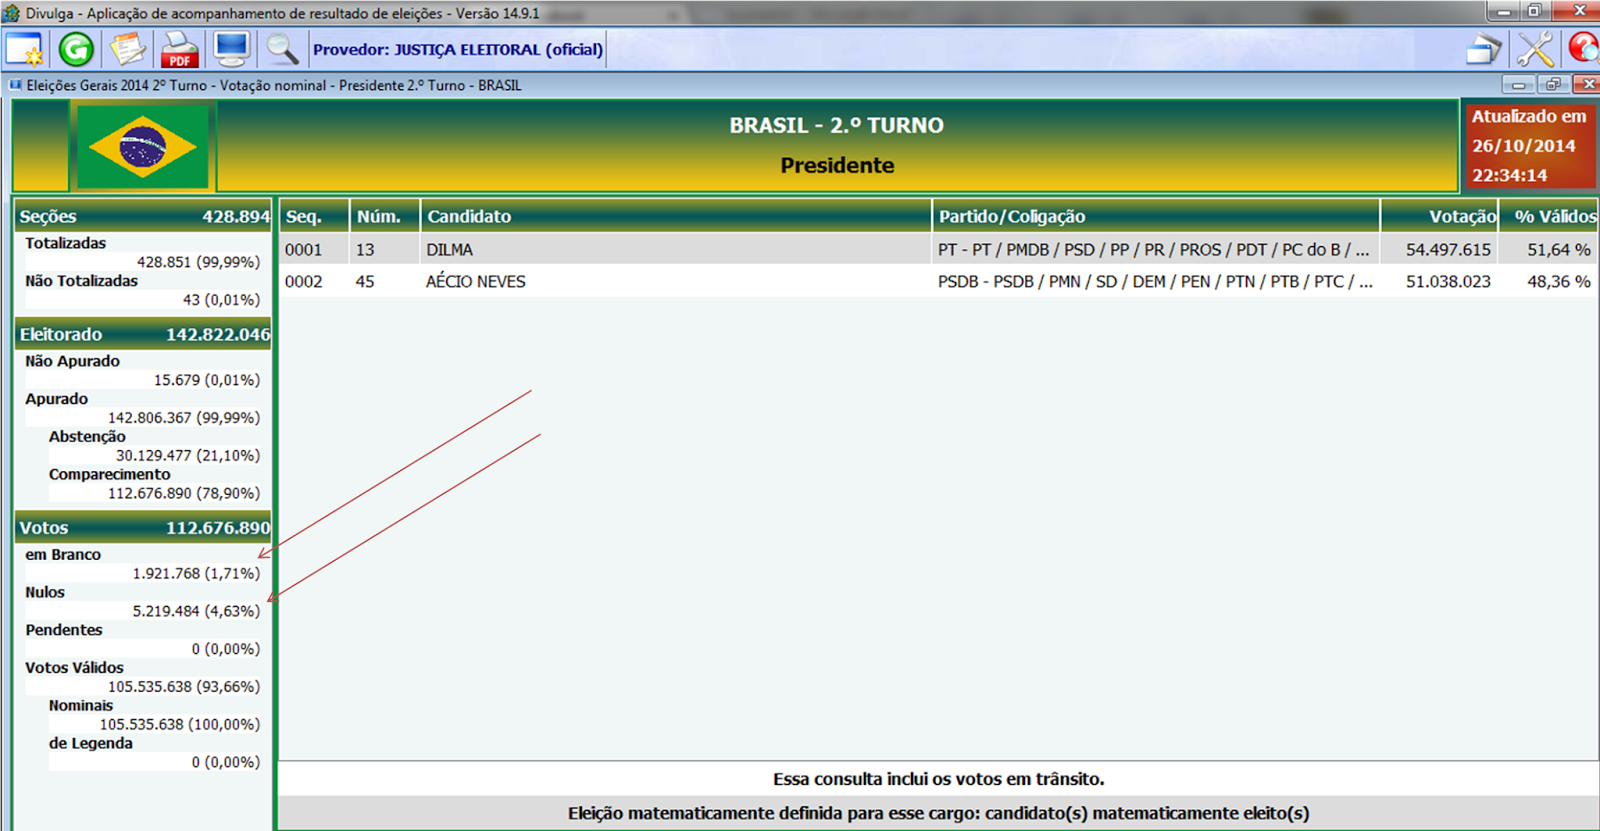Click the % Válidos column header

click(1549, 216)
